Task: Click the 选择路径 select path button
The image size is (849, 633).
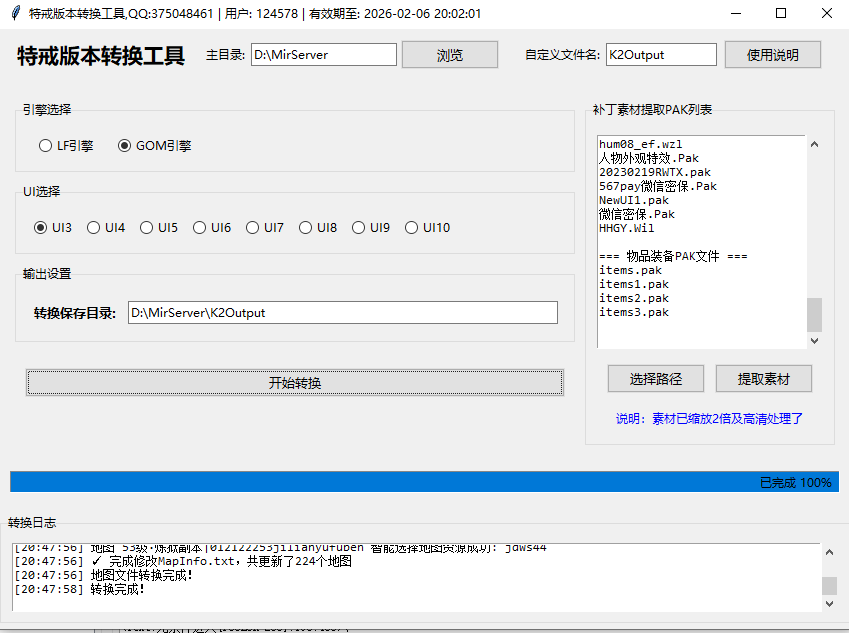Action: [655, 378]
